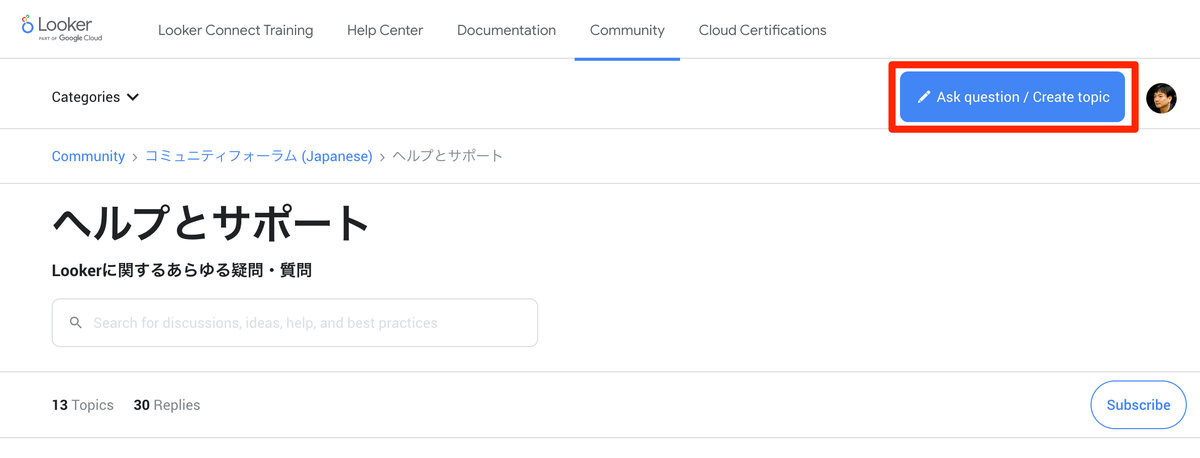The height and width of the screenshot is (458, 1200).
Task: Open Cloud Certifications
Action: coord(762,30)
